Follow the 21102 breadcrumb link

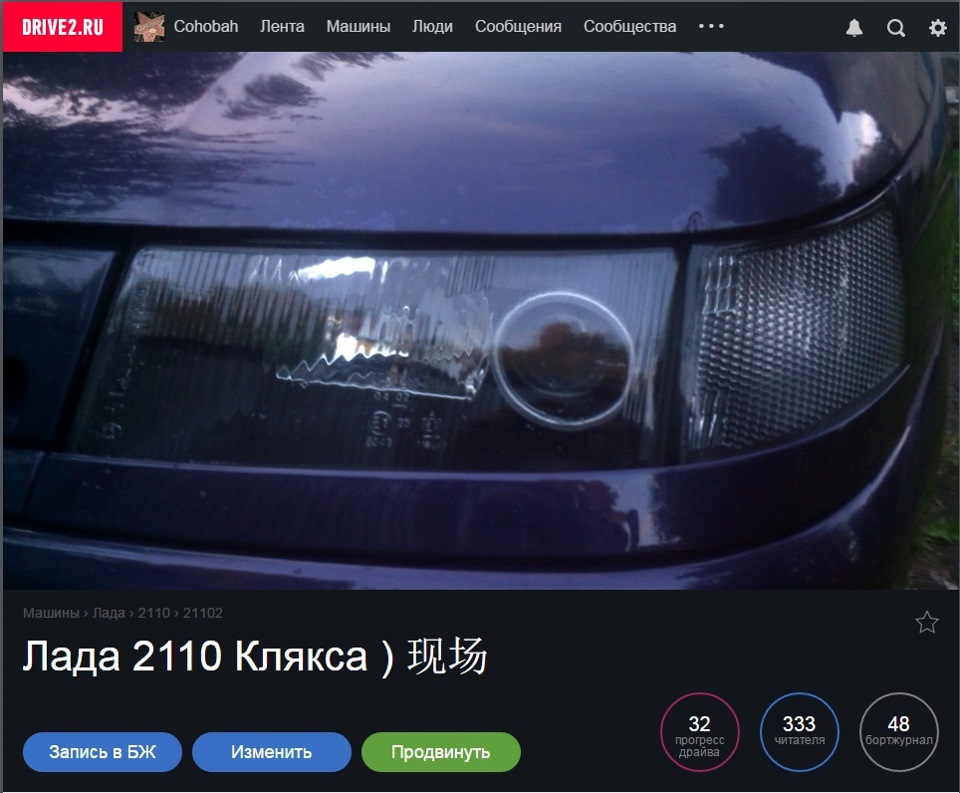203,613
